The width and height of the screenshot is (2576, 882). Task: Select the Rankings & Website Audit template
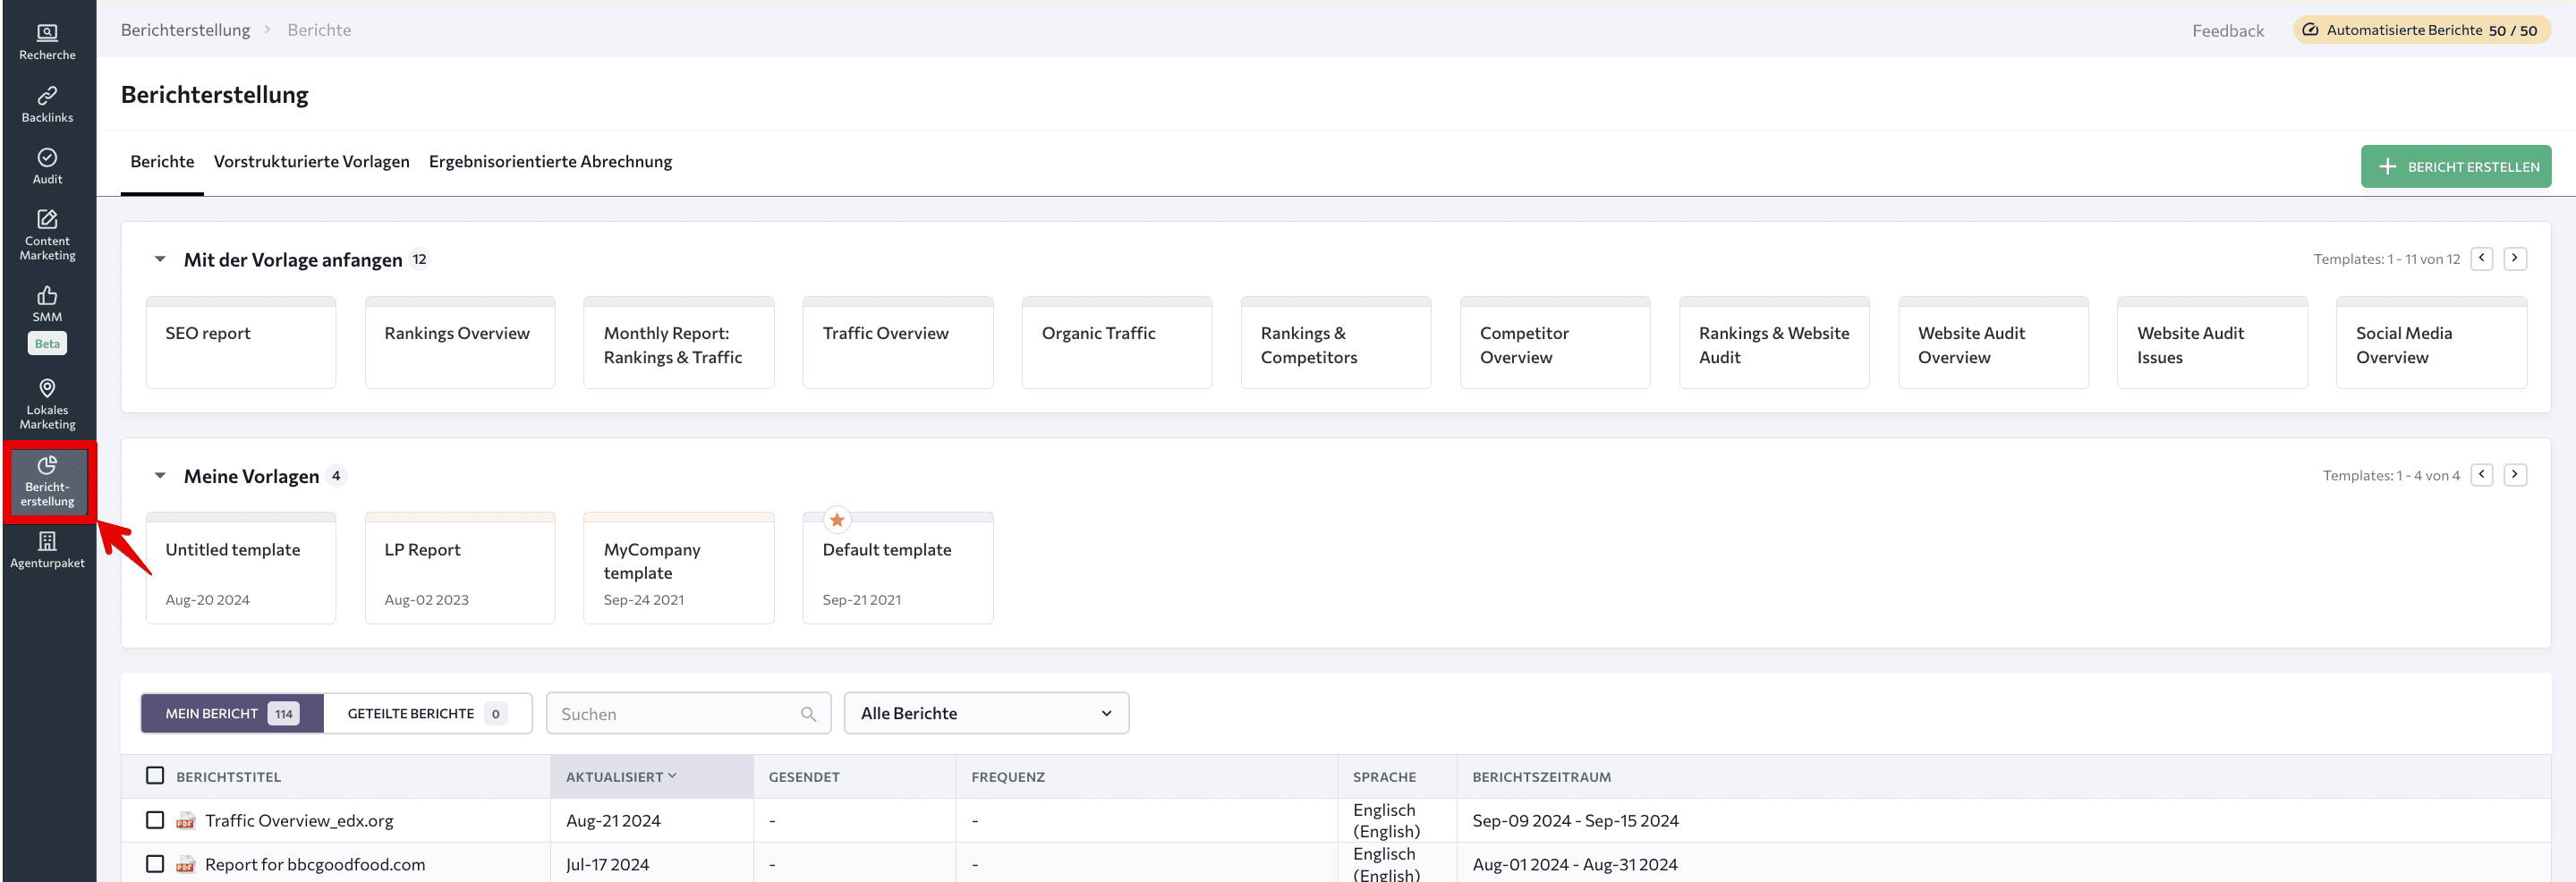[x=1774, y=342]
